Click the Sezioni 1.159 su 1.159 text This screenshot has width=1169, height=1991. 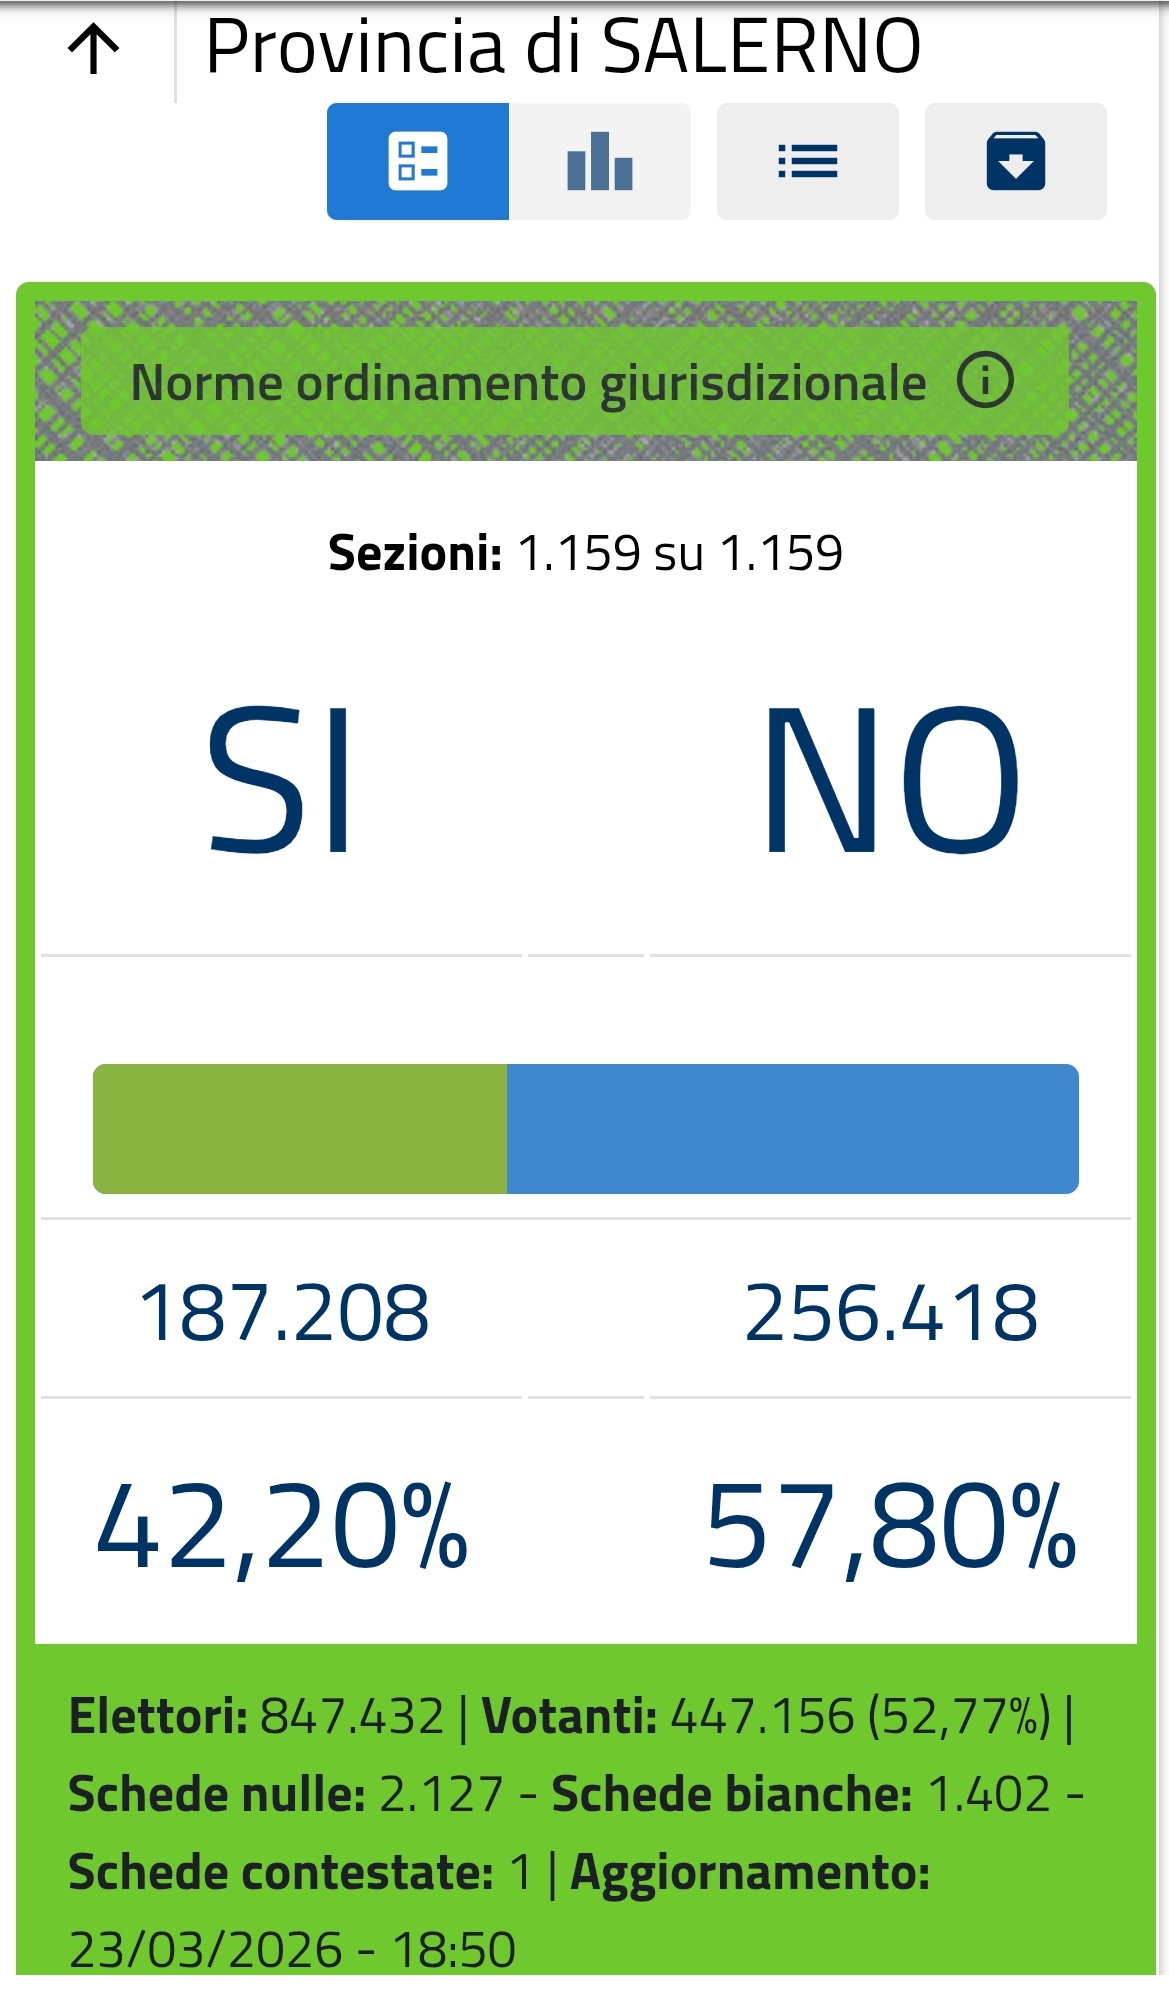pos(585,553)
